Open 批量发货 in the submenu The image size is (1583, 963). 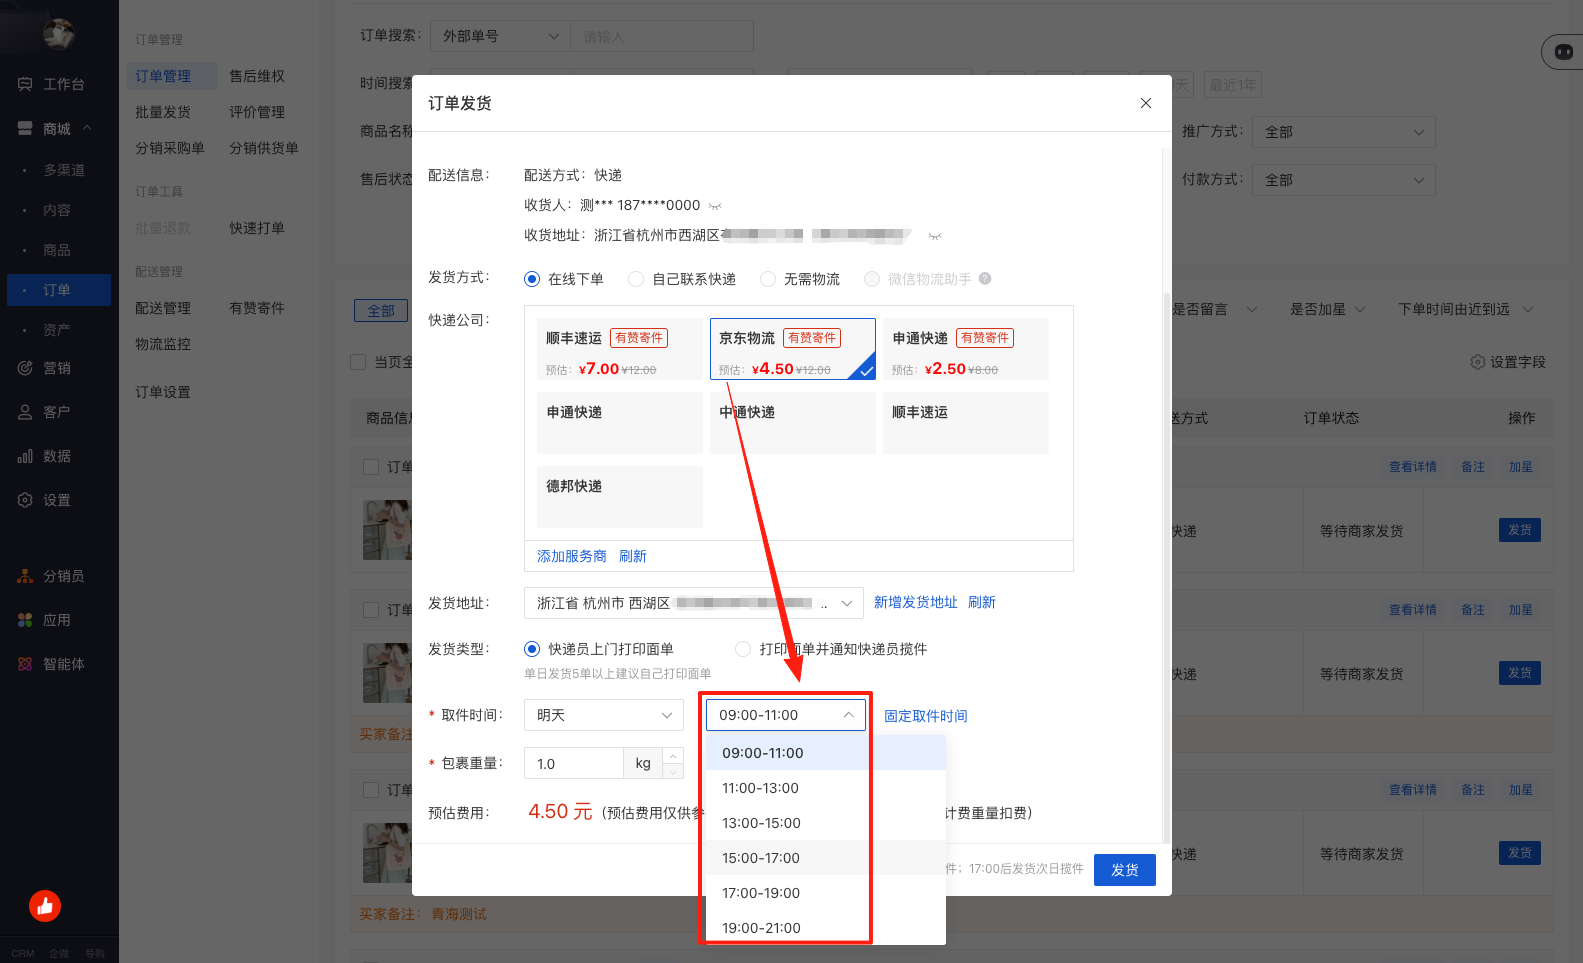coord(163,112)
